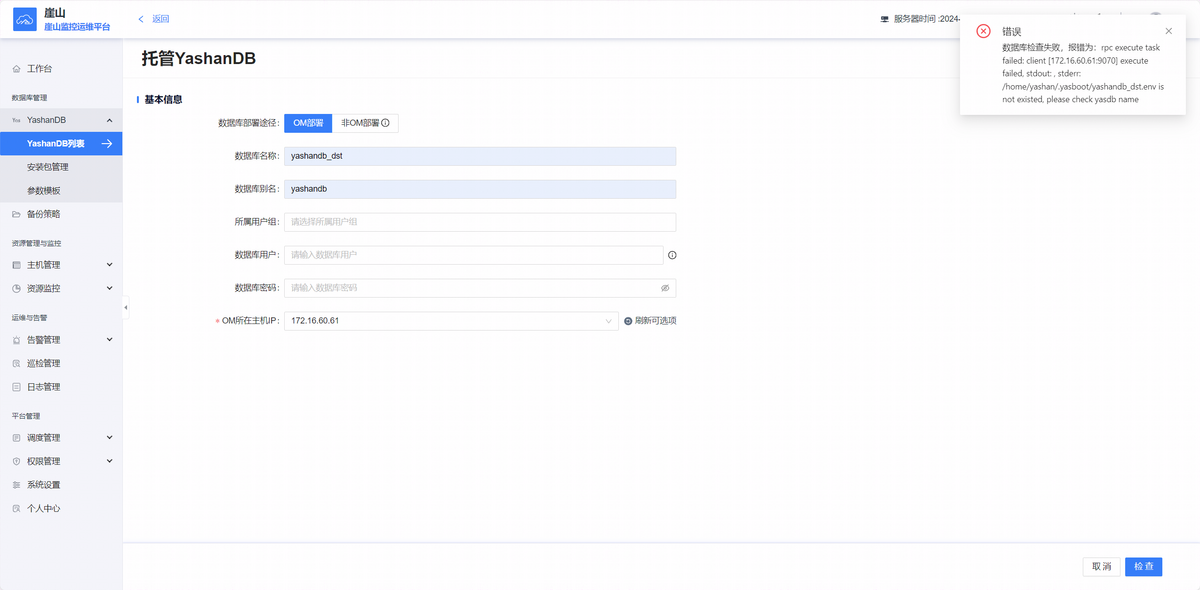Open the 所属用户组 selector
This screenshot has width=1200, height=590.
[480, 222]
